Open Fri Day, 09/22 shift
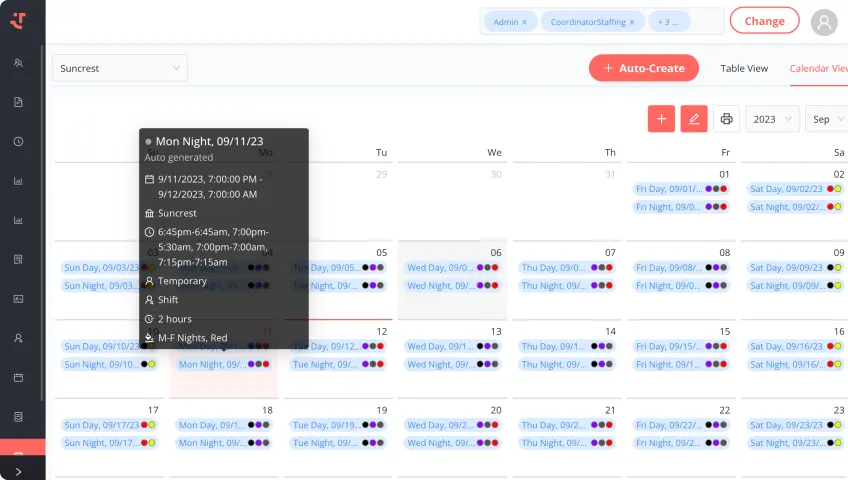This screenshot has height=480, width=848. tap(681, 425)
